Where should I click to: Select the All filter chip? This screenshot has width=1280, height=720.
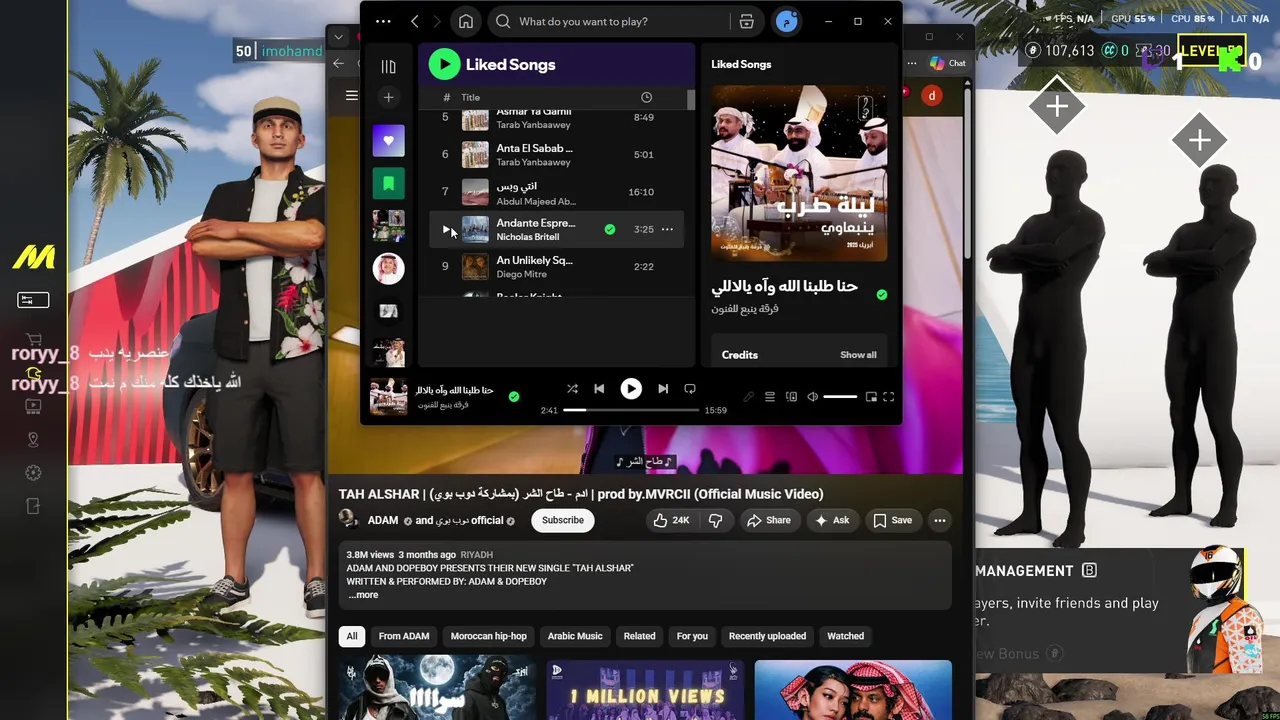point(352,636)
